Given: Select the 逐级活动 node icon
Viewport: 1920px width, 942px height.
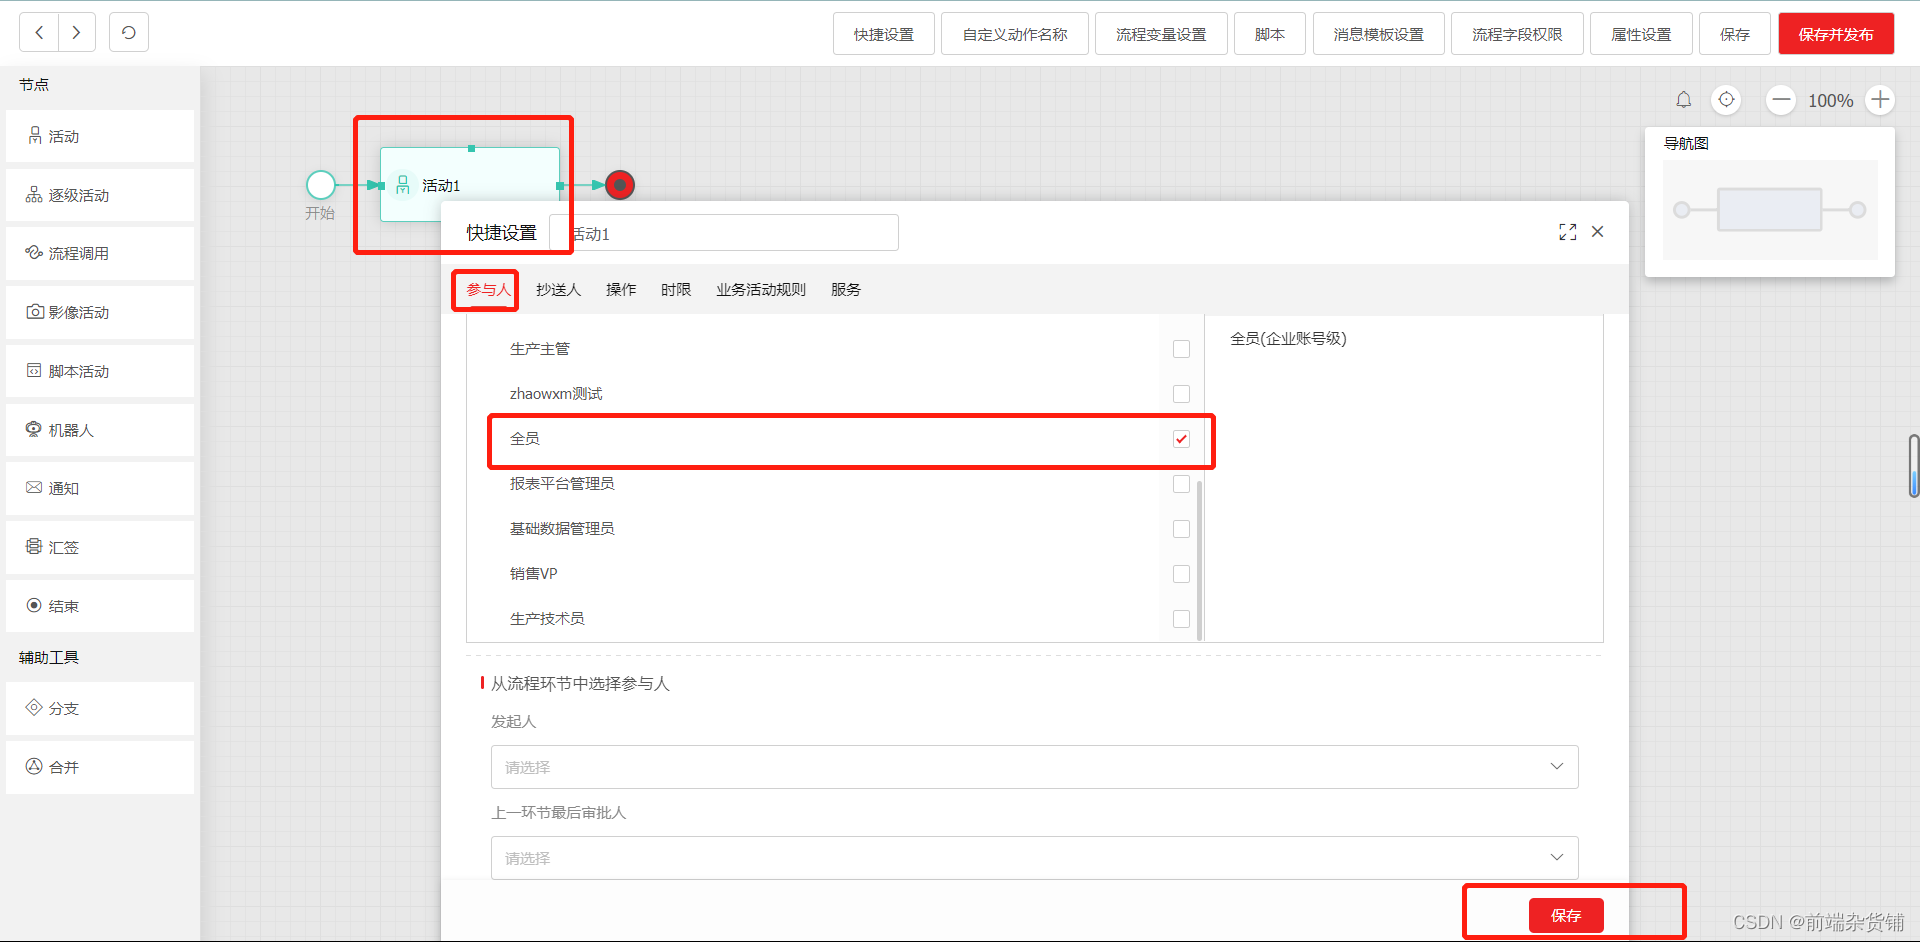Looking at the screenshot, I should [x=34, y=194].
